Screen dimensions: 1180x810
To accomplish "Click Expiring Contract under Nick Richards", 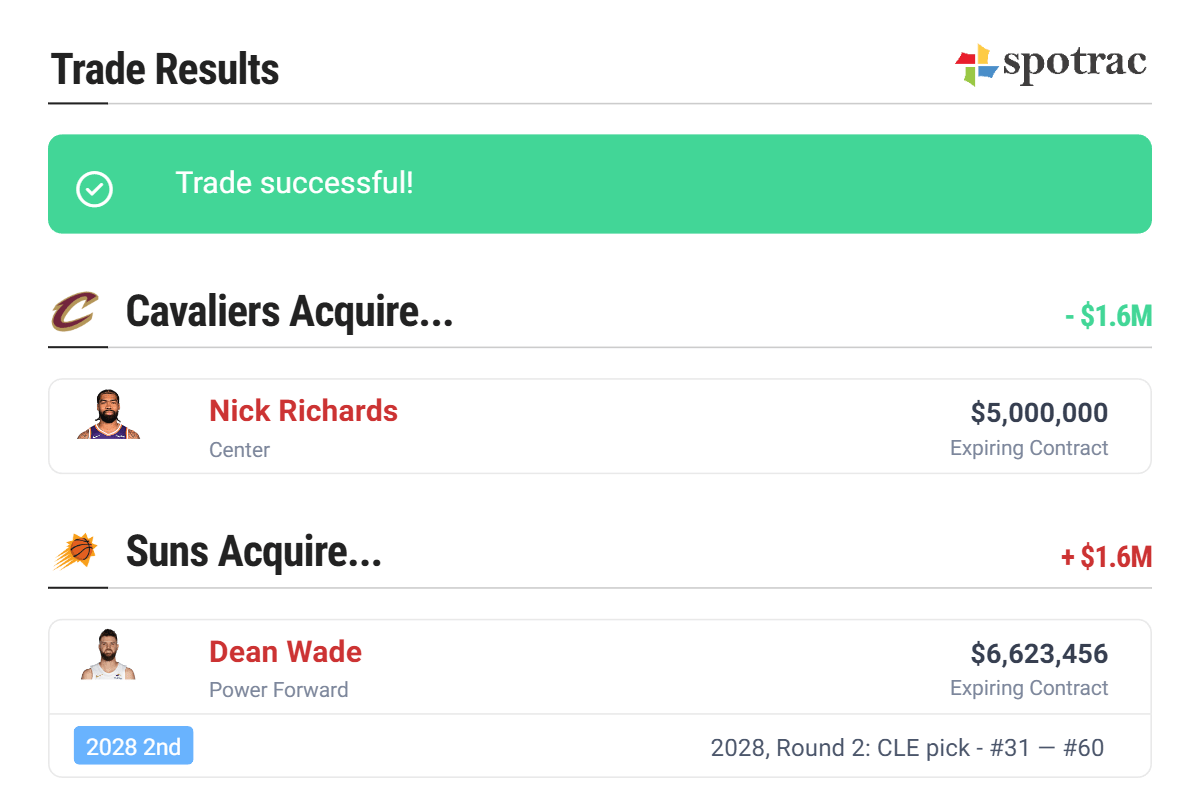I will 1029,448.
